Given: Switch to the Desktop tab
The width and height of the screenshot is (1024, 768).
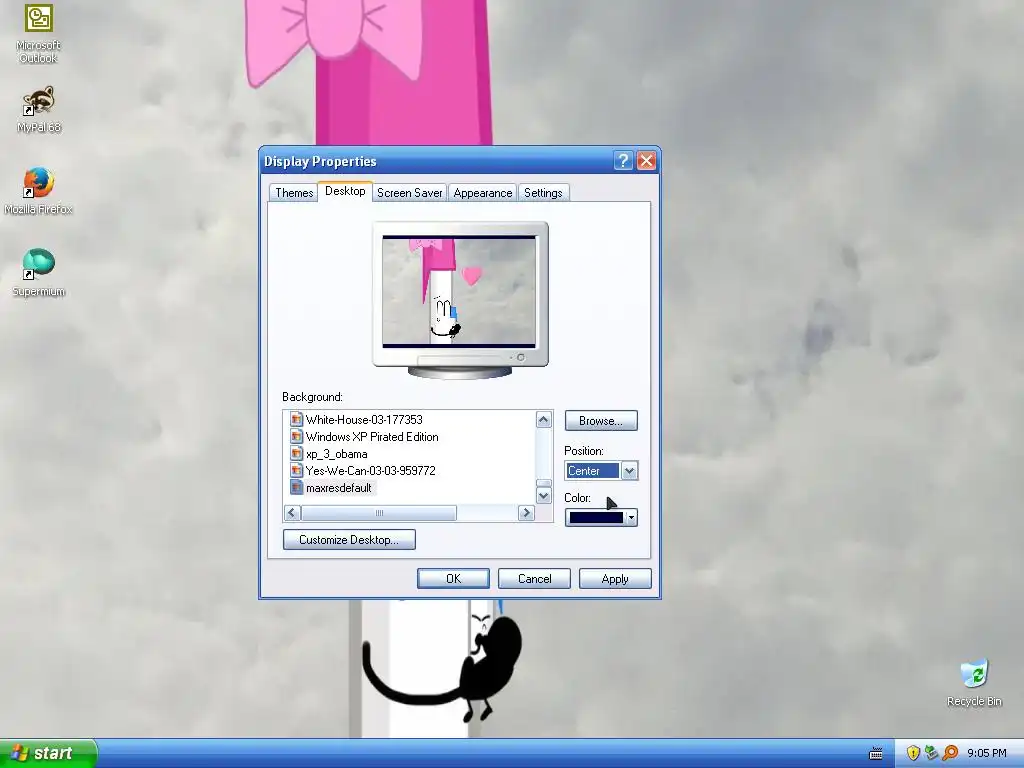Looking at the screenshot, I should [345, 191].
